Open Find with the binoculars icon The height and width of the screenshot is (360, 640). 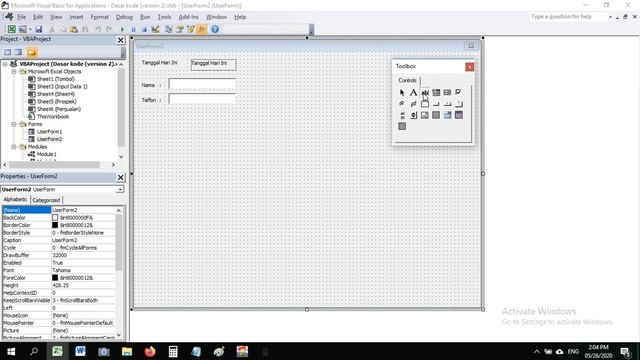tap(85, 29)
